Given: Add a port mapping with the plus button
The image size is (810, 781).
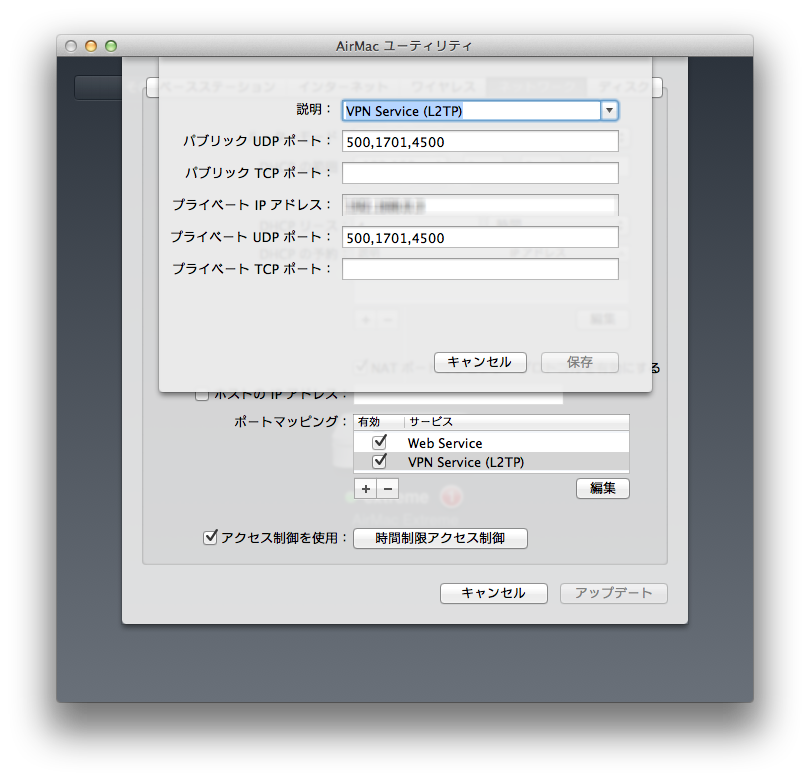Looking at the screenshot, I should (x=366, y=488).
